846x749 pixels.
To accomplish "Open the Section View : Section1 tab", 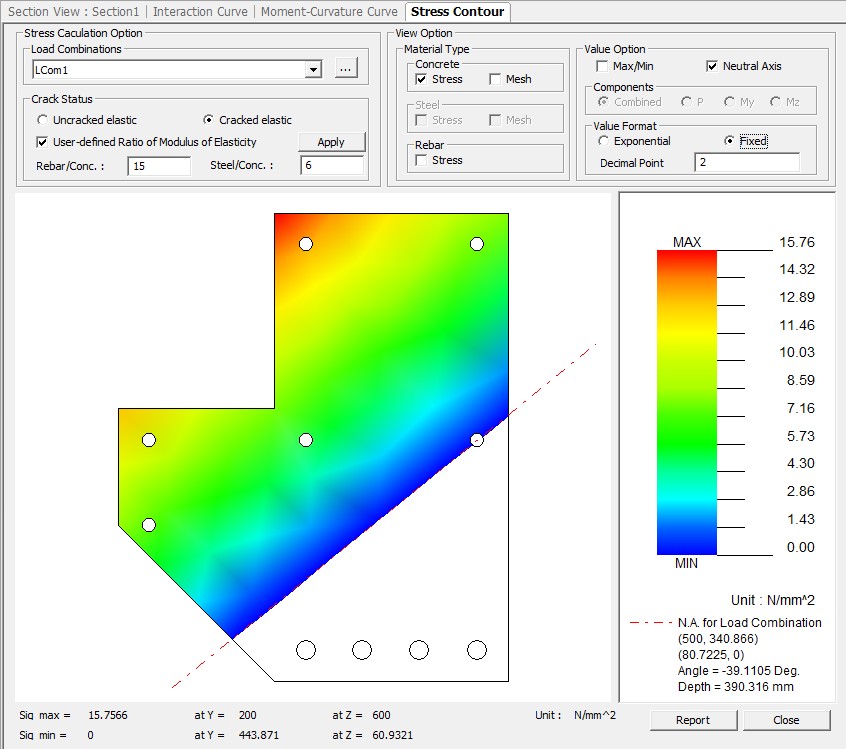I will (x=73, y=12).
